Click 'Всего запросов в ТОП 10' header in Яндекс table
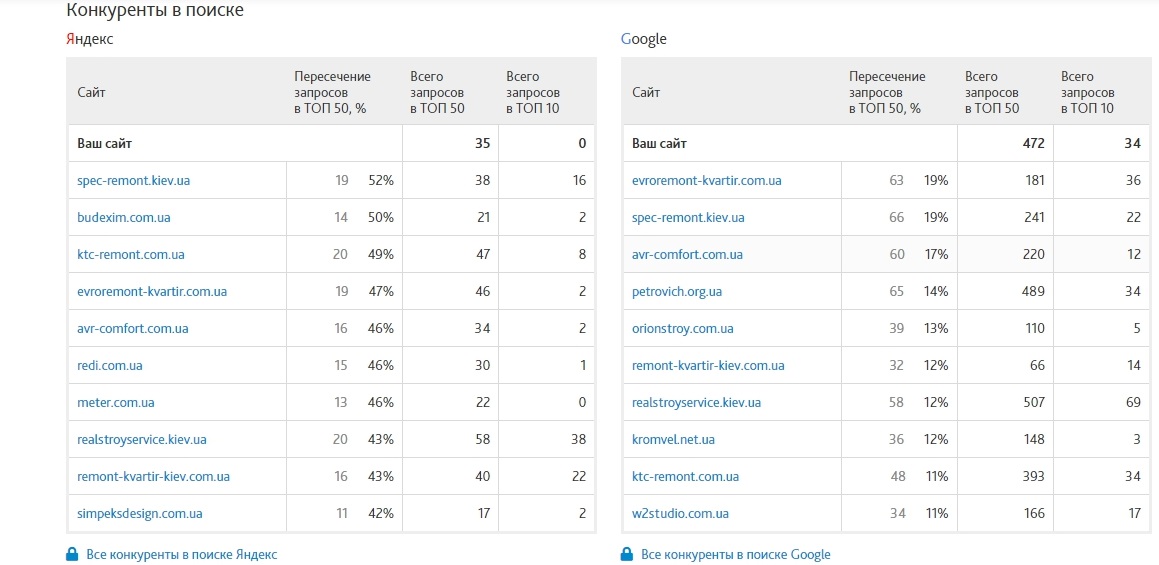The height and width of the screenshot is (565, 1159). coord(532,92)
